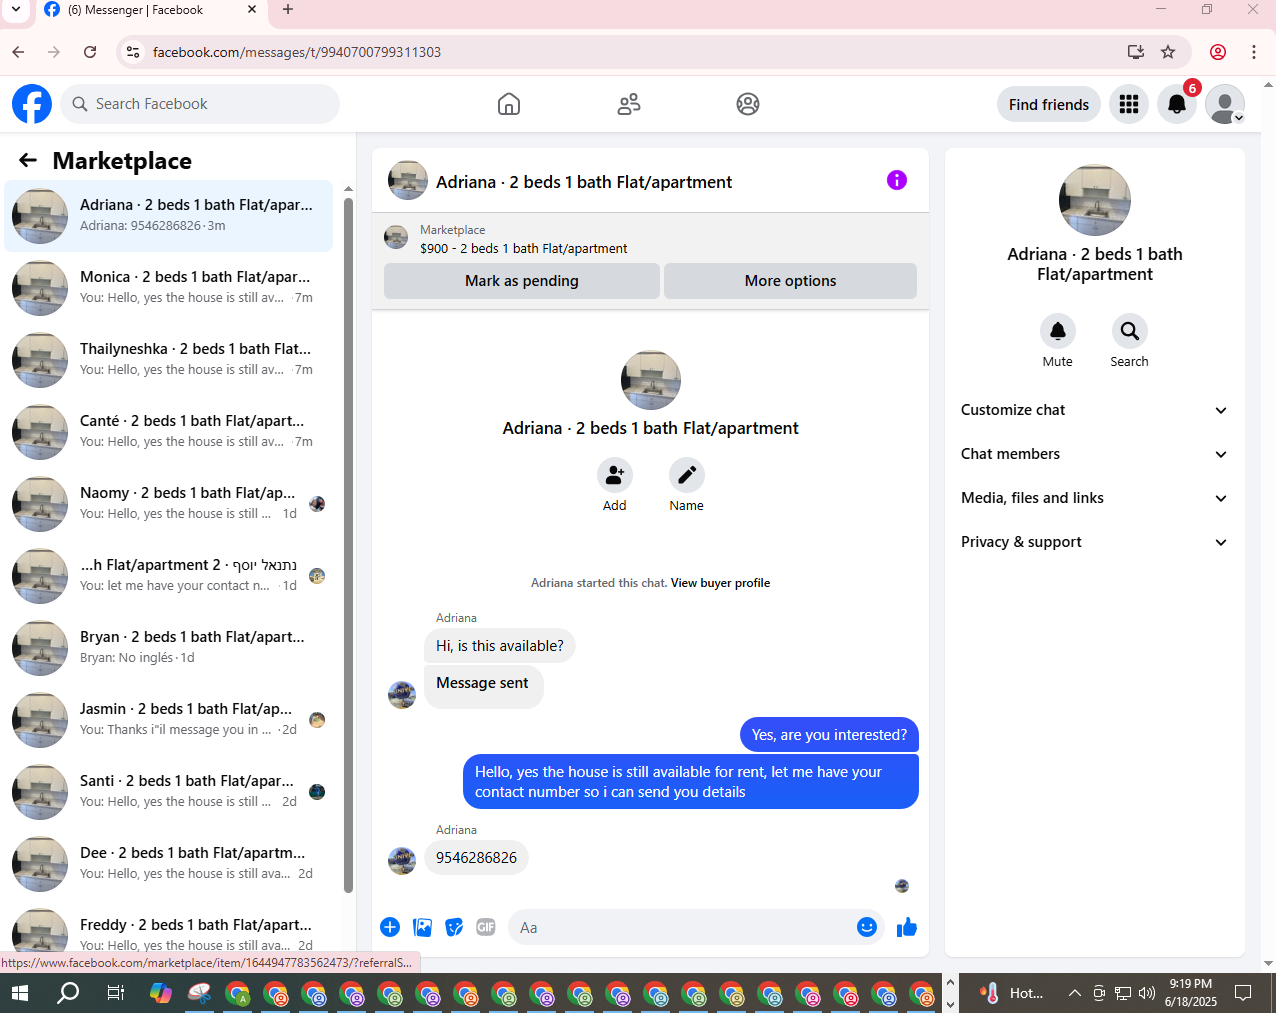Choose a GIF from the composer

pyautogui.click(x=486, y=927)
